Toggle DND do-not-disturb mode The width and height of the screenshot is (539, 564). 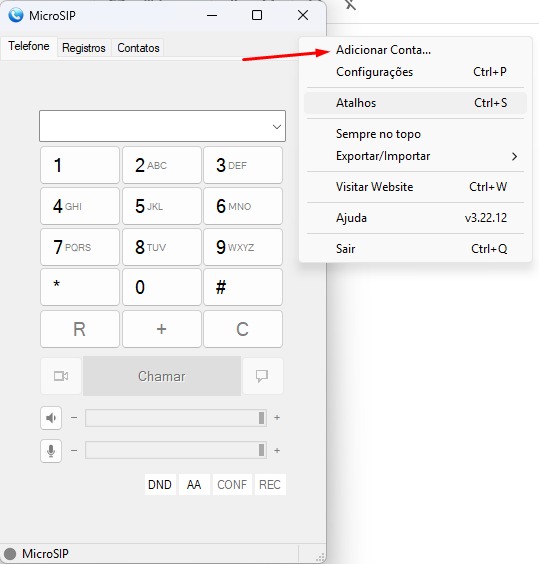pyautogui.click(x=160, y=485)
